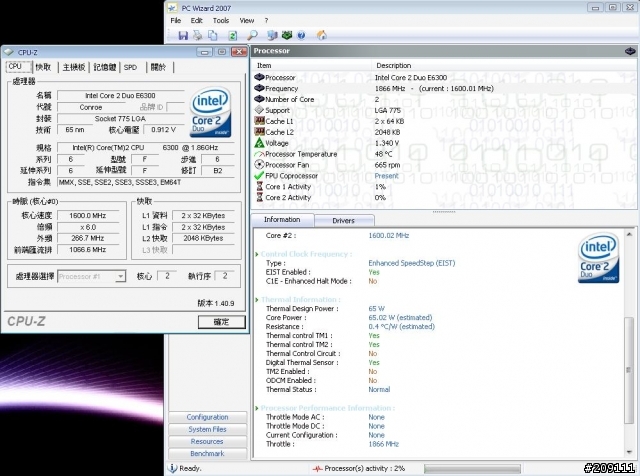
Task: Select the Drivers tab
Action: [x=343, y=220]
